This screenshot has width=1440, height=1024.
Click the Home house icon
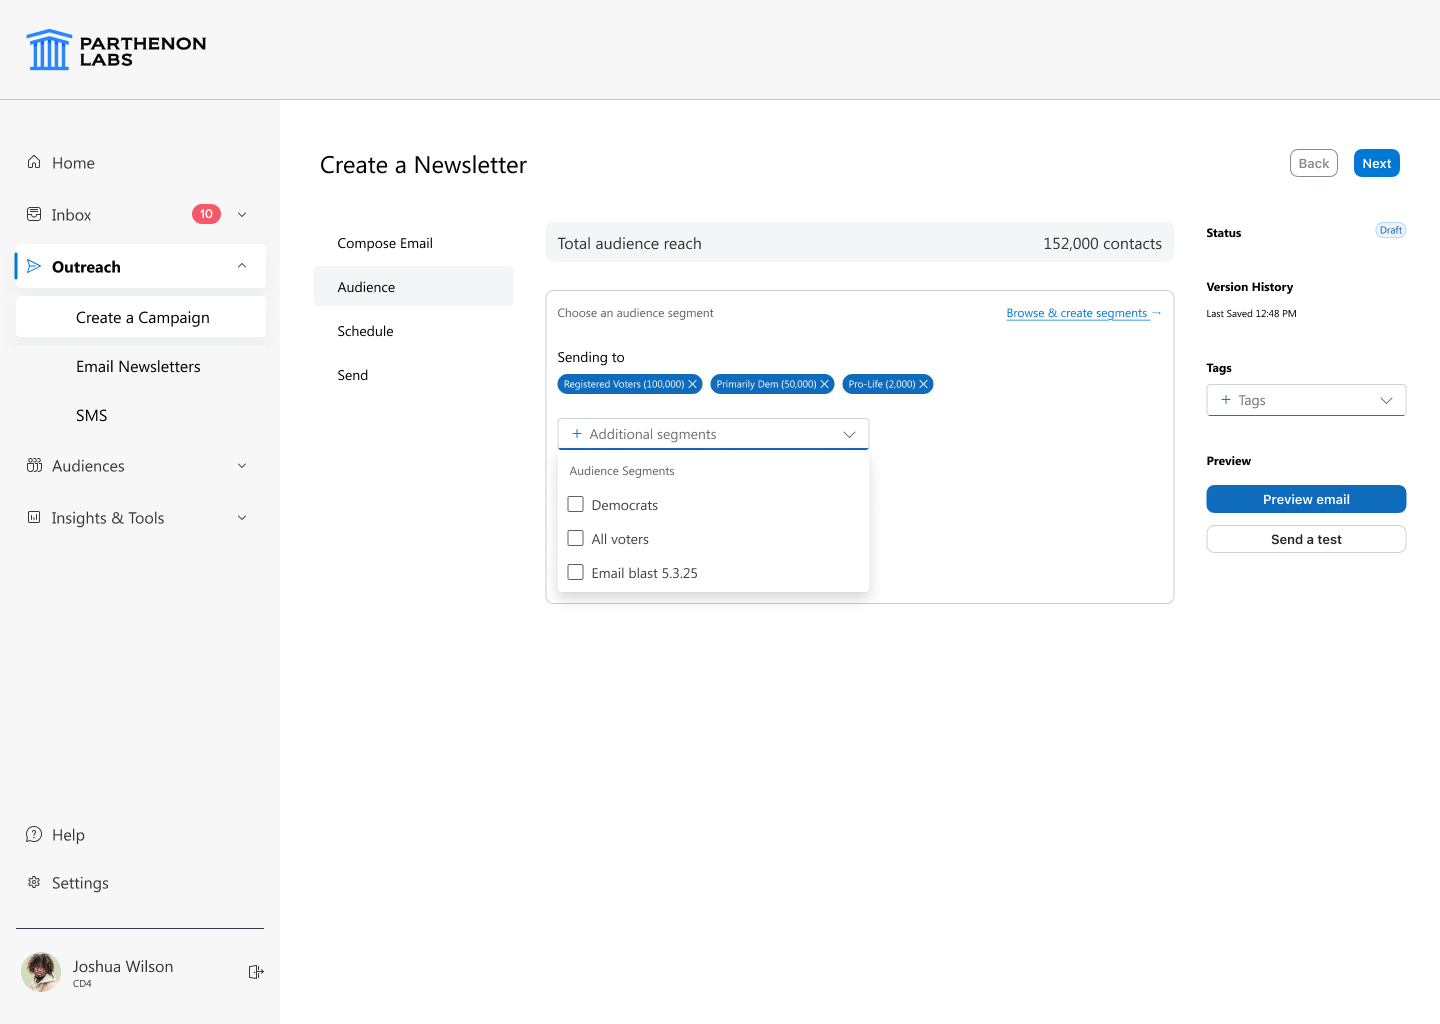tap(34, 162)
